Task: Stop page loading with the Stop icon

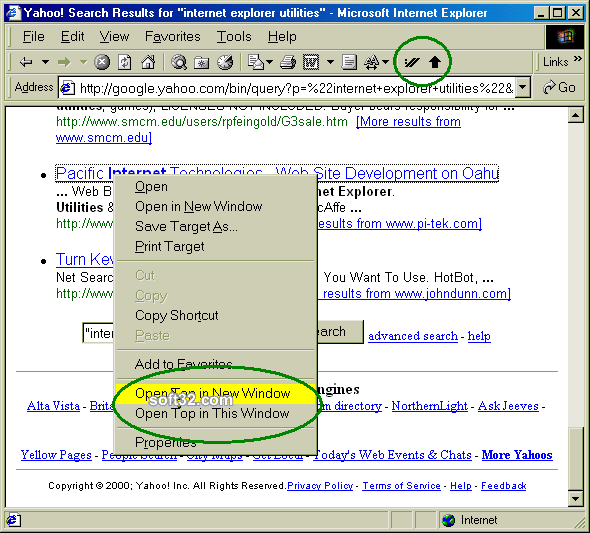Action: (x=102, y=62)
